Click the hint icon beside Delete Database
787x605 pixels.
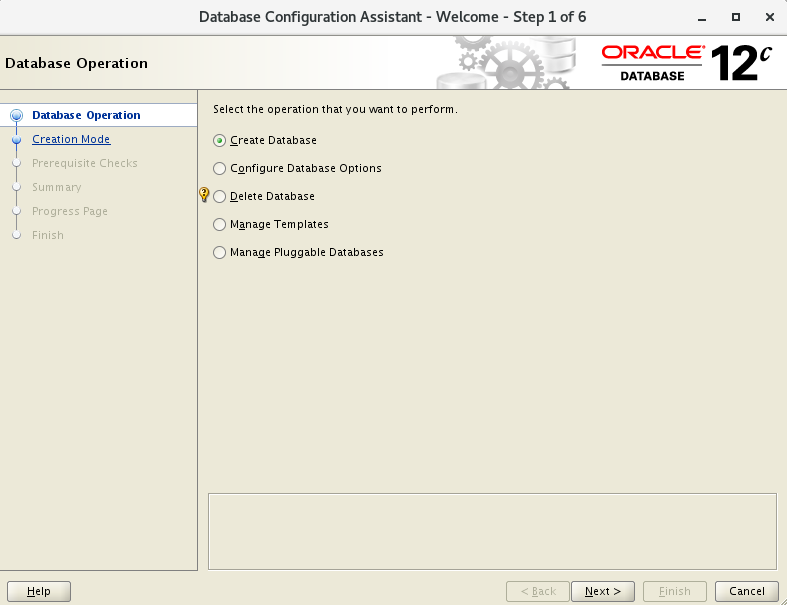(x=204, y=196)
